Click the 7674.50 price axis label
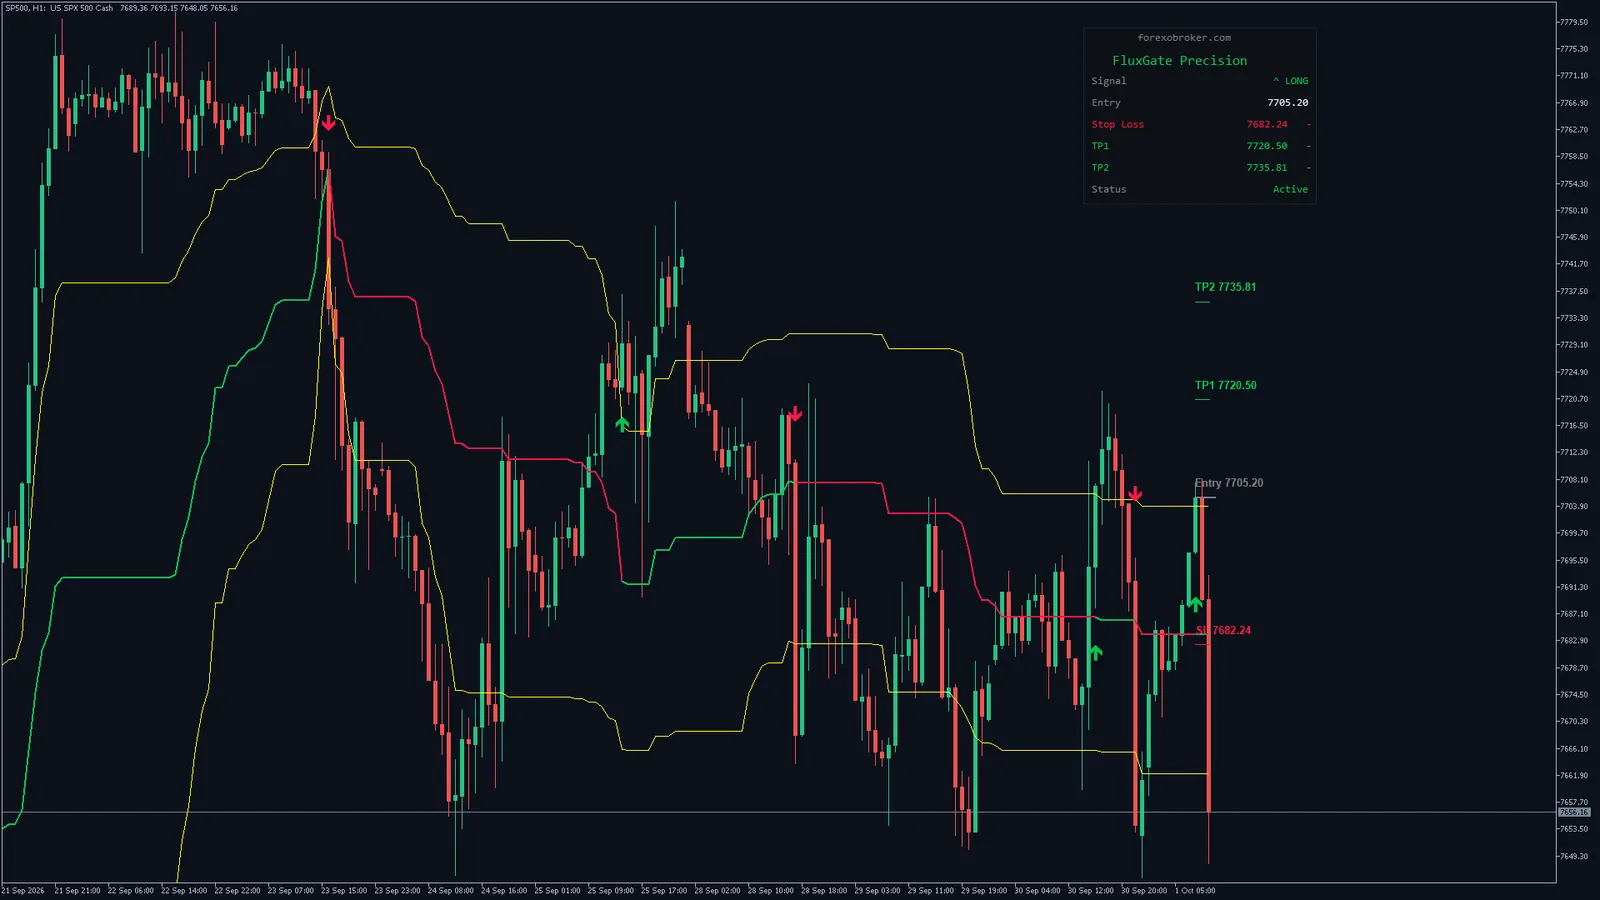The width and height of the screenshot is (1600, 900). click(x=1574, y=694)
